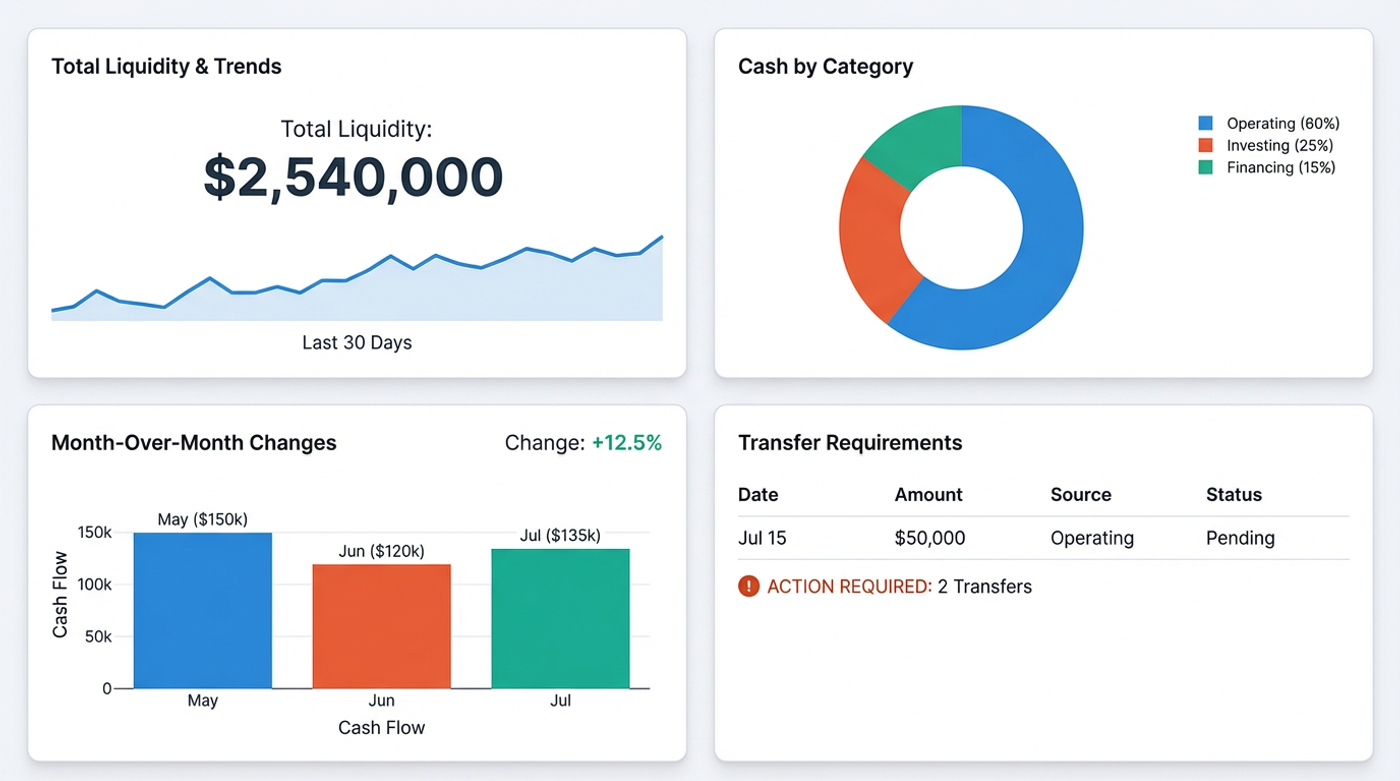The width and height of the screenshot is (1400, 781).
Task: Click the Total Liquidity & Trends heading
Action: pyautogui.click(x=166, y=67)
